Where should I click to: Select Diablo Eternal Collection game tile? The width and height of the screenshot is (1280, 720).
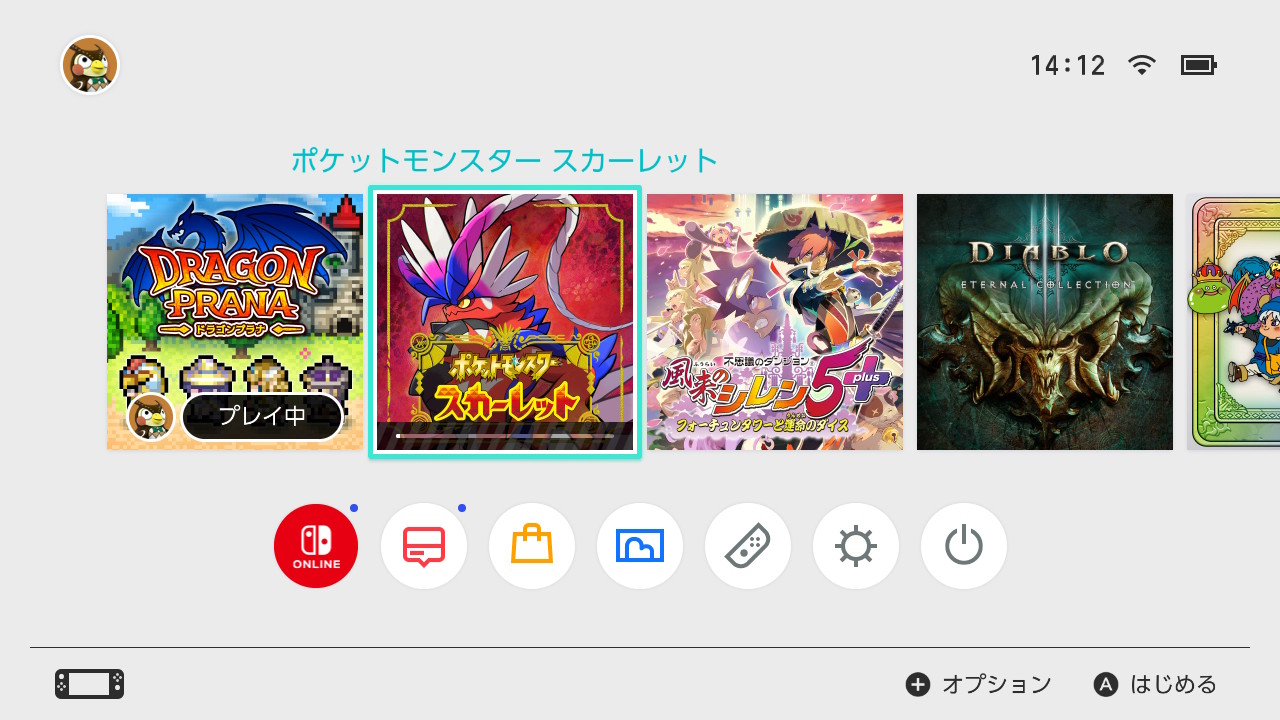(1045, 322)
